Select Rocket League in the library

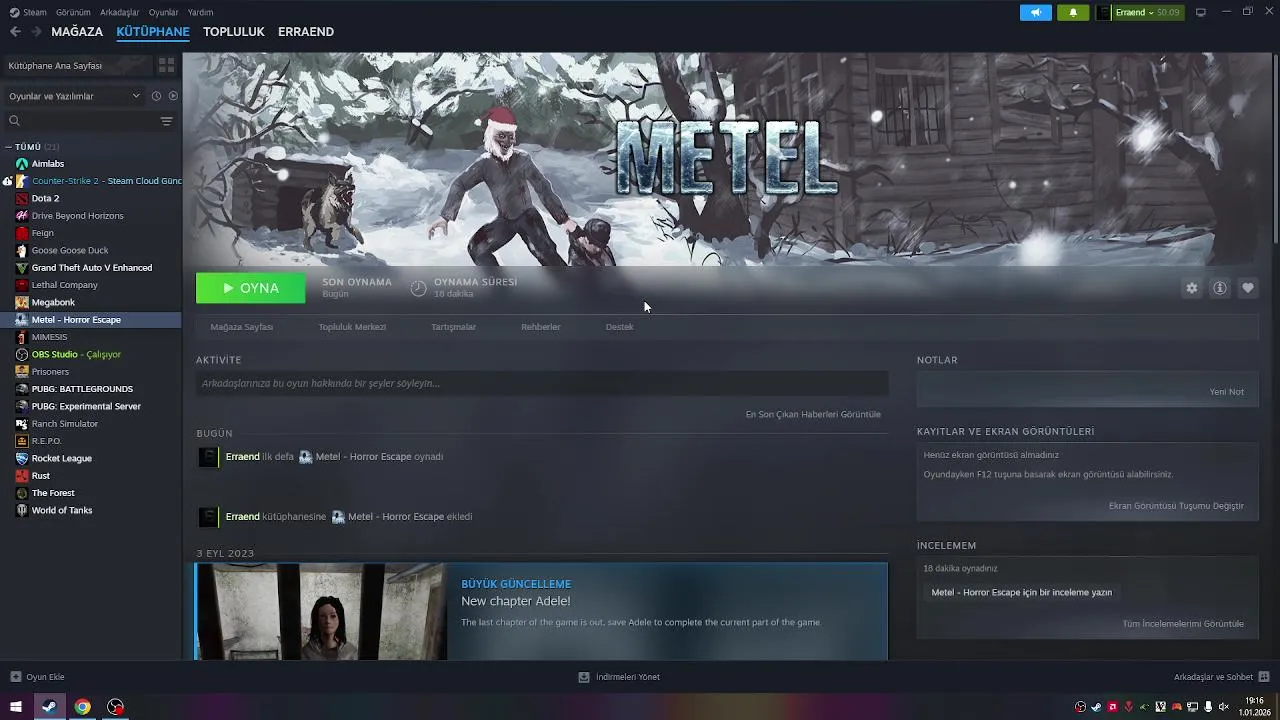point(61,458)
